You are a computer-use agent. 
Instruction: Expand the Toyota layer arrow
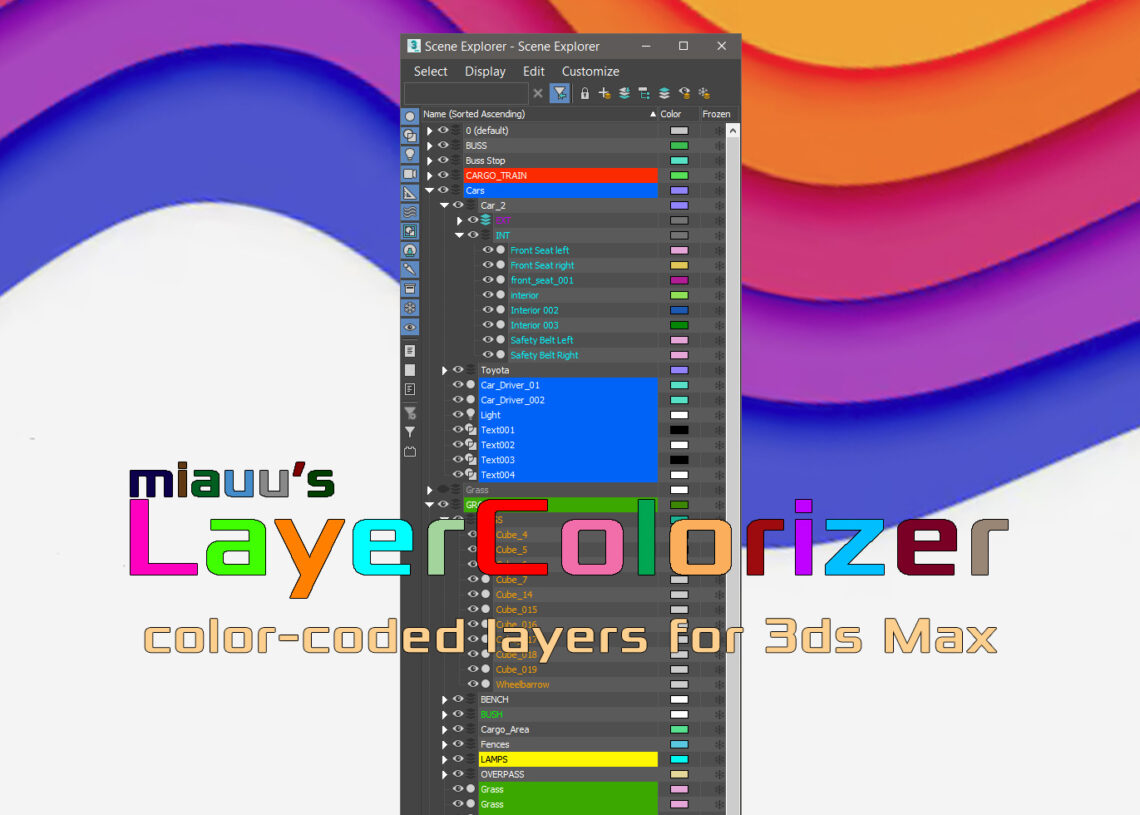(x=443, y=370)
